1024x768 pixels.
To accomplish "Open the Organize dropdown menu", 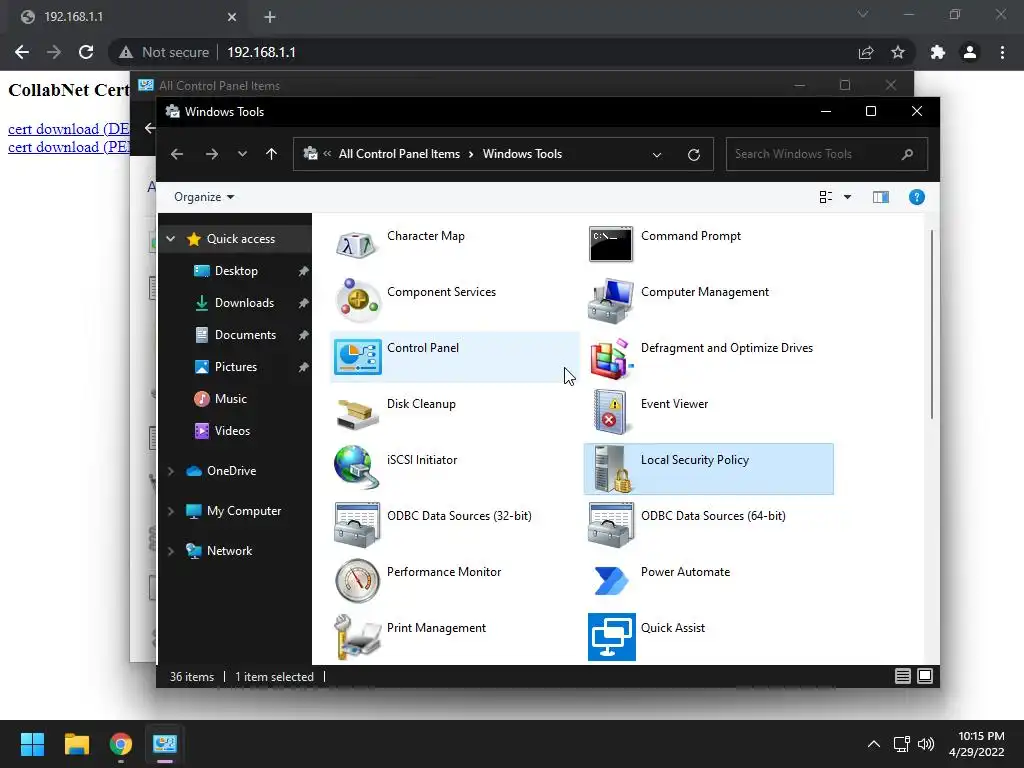I will pyautogui.click(x=204, y=197).
